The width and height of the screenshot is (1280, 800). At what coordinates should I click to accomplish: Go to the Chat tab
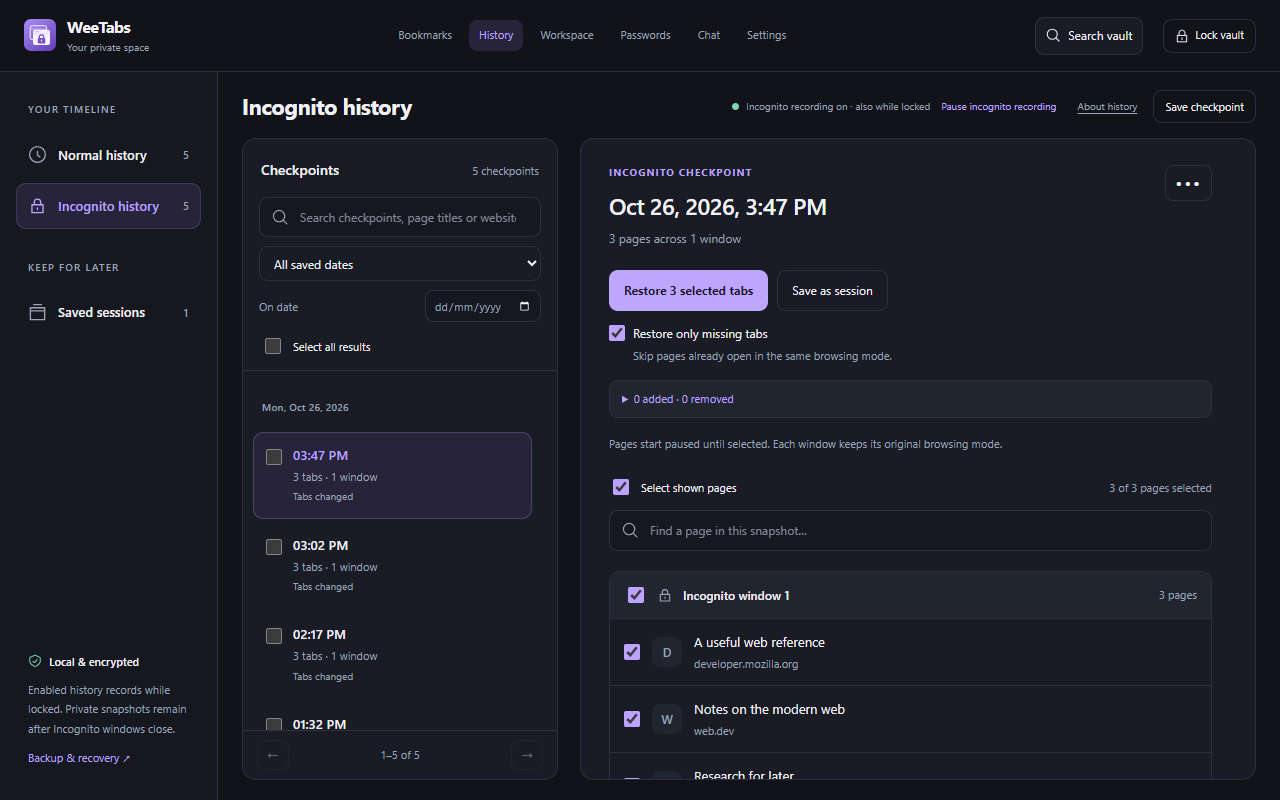click(709, 35)
